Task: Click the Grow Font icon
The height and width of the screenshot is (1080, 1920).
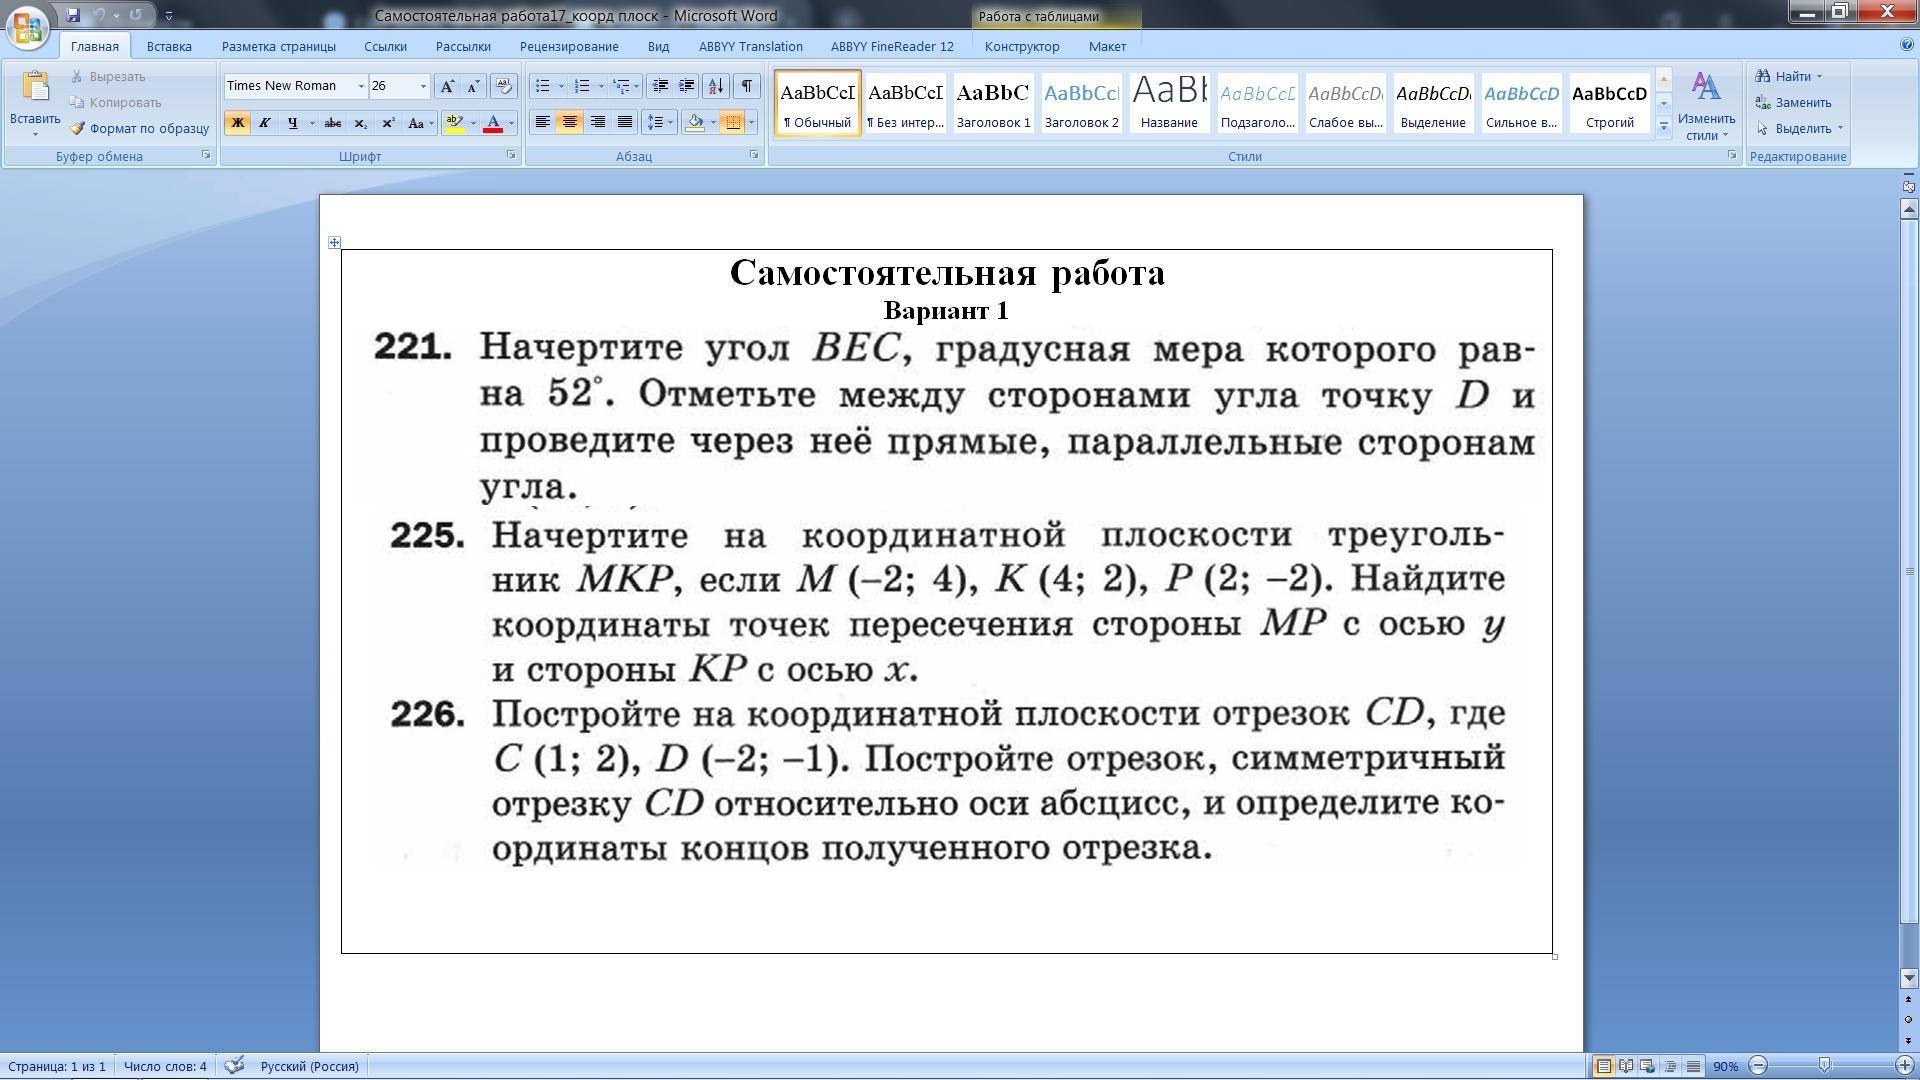Action: coord(447,86)
